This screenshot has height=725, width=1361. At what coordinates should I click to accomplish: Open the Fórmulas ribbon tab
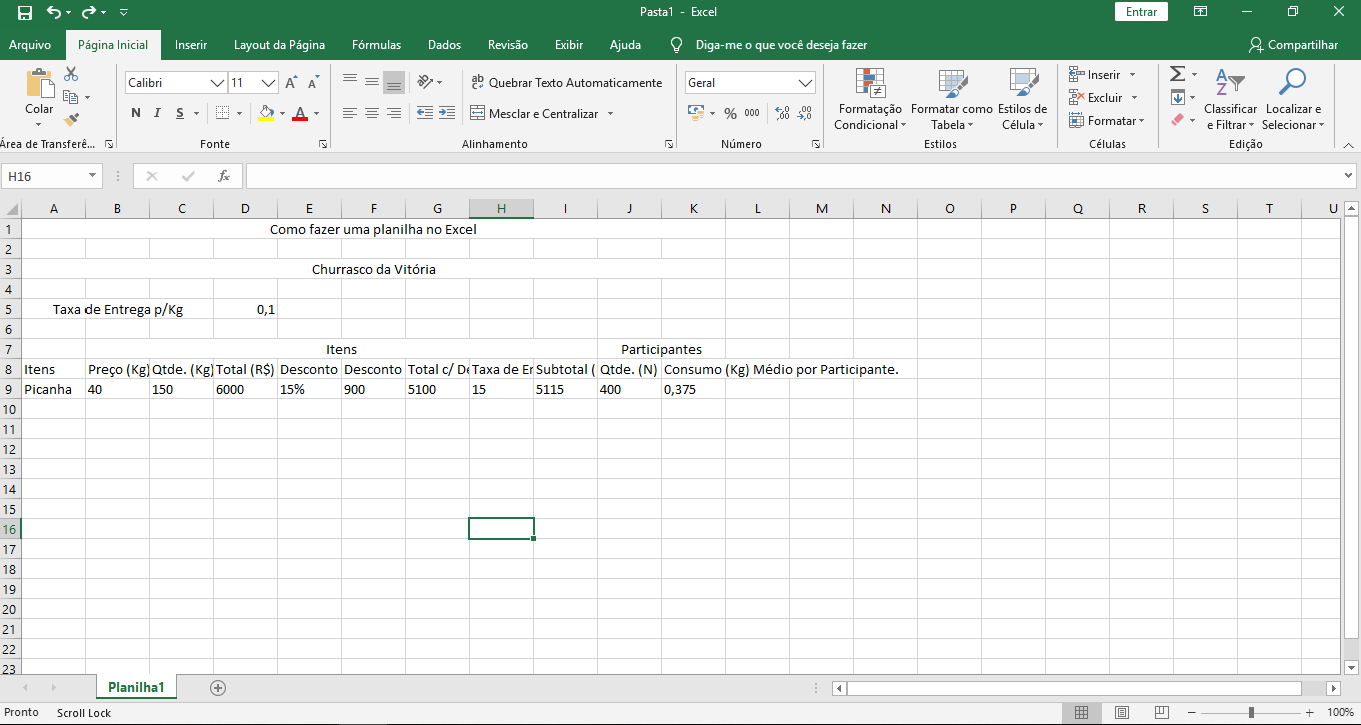point(376,45)
